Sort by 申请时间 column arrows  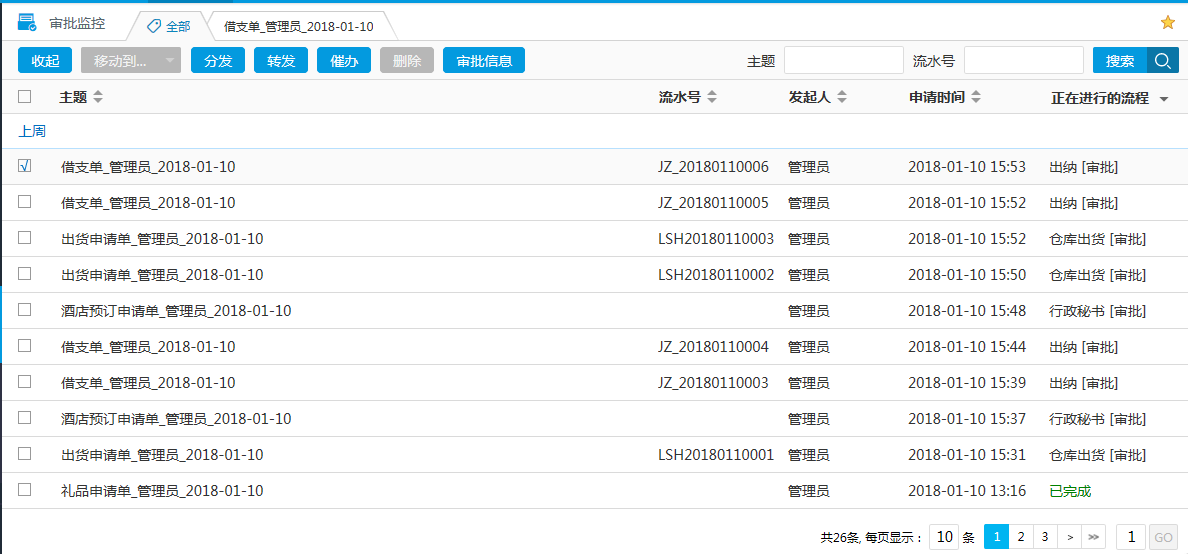tap(976, 98)
